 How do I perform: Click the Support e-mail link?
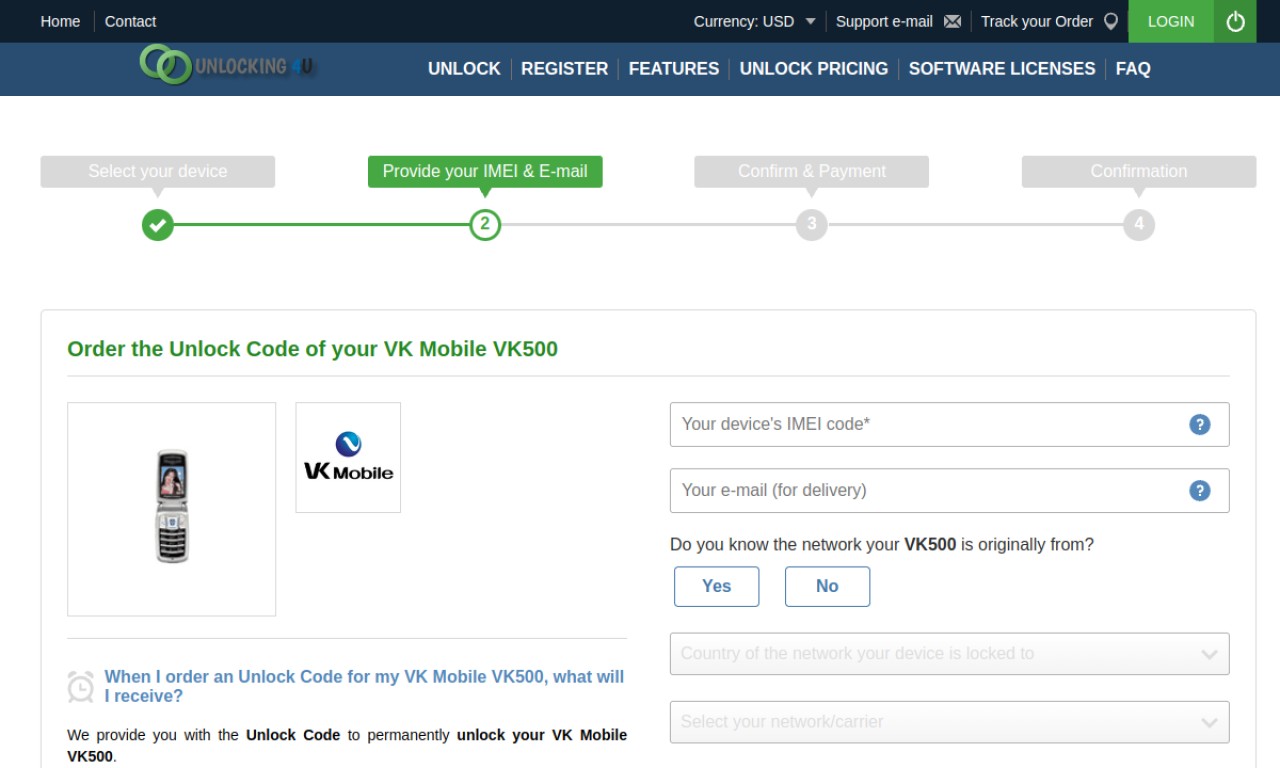(884, 21)
